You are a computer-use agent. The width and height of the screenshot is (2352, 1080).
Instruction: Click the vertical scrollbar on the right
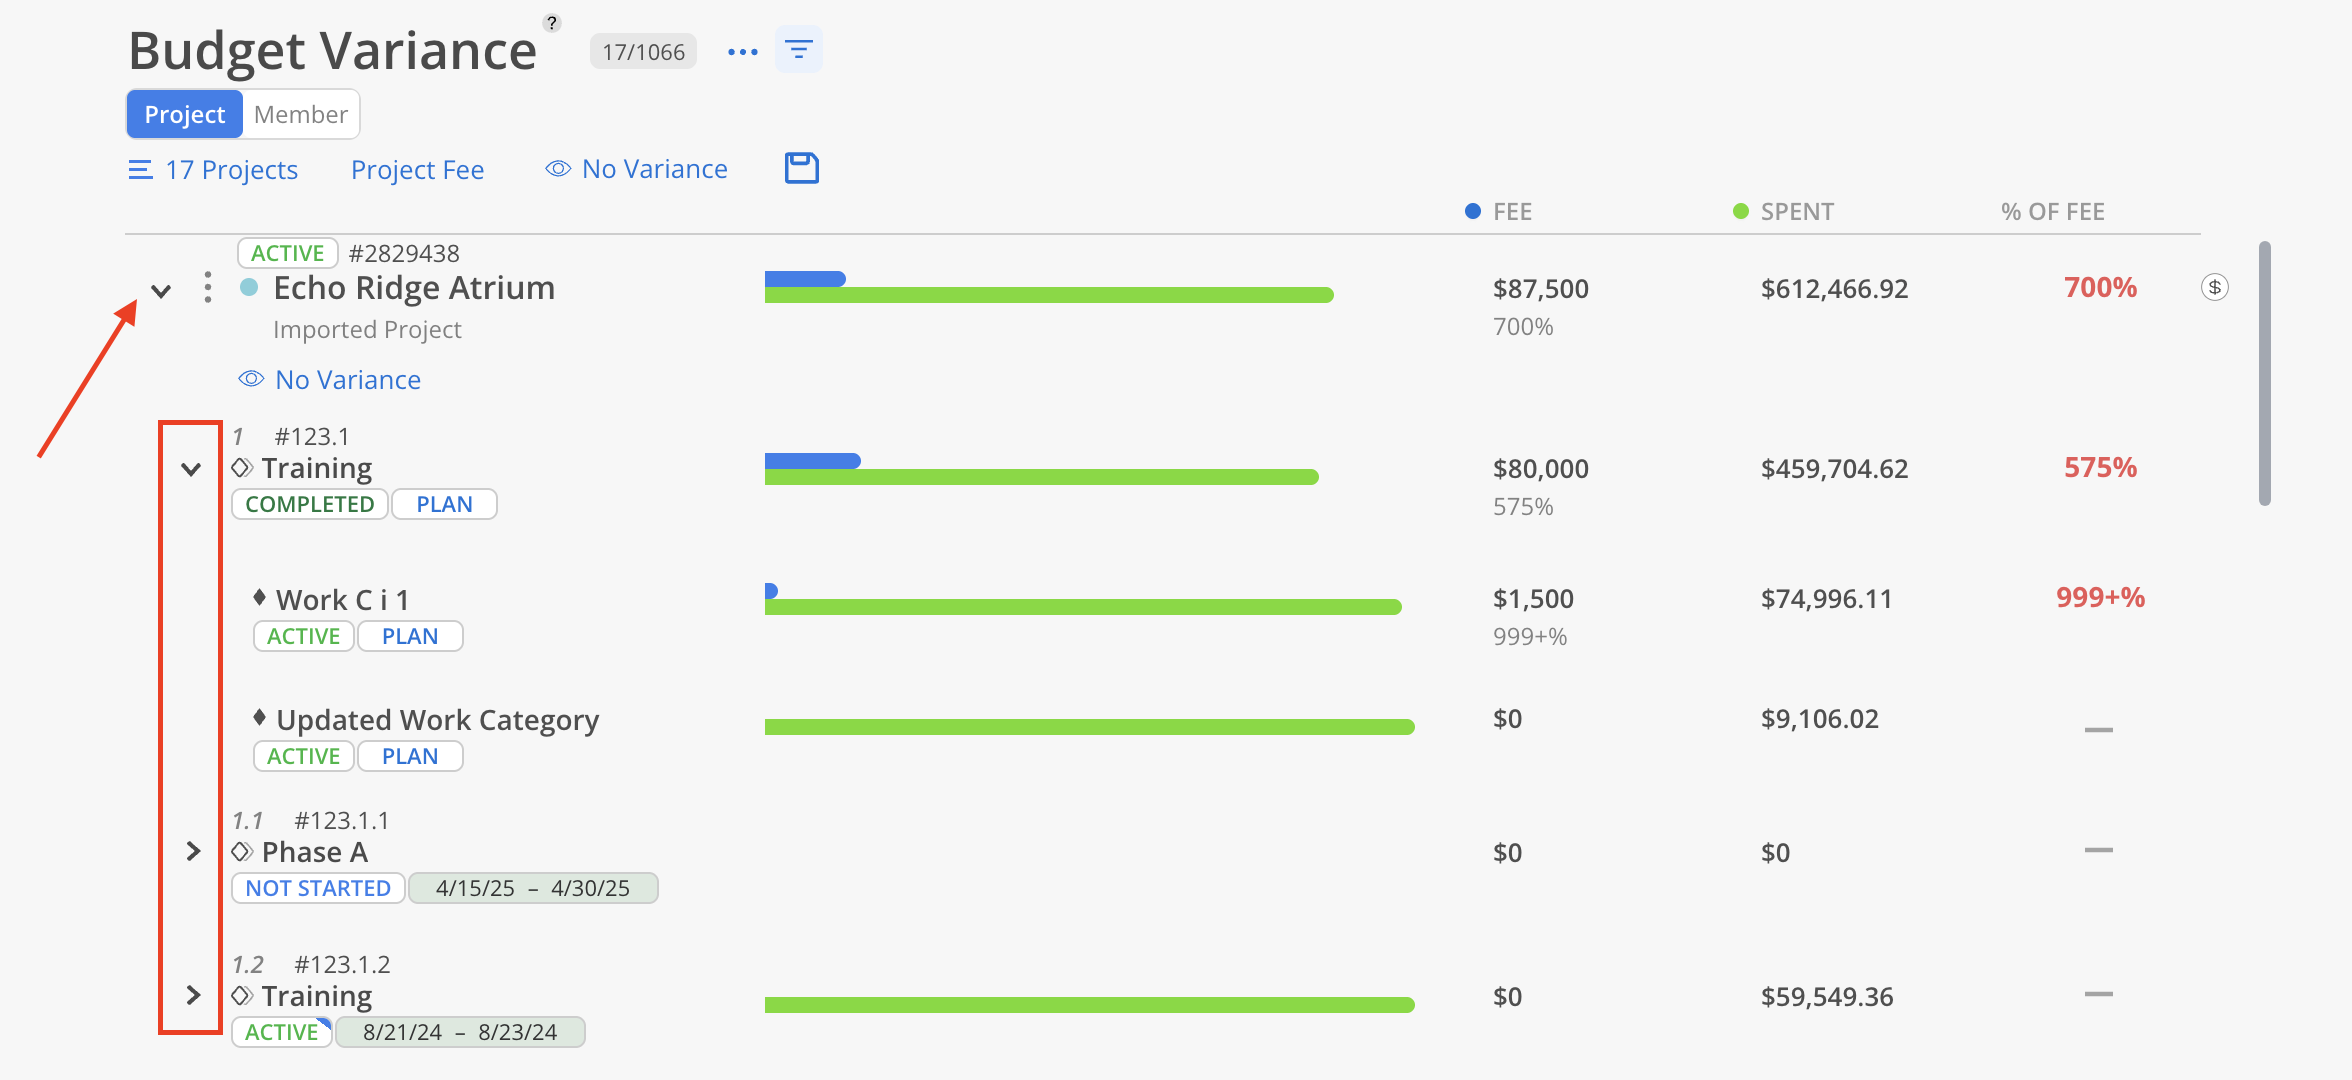click(2264, 374)
